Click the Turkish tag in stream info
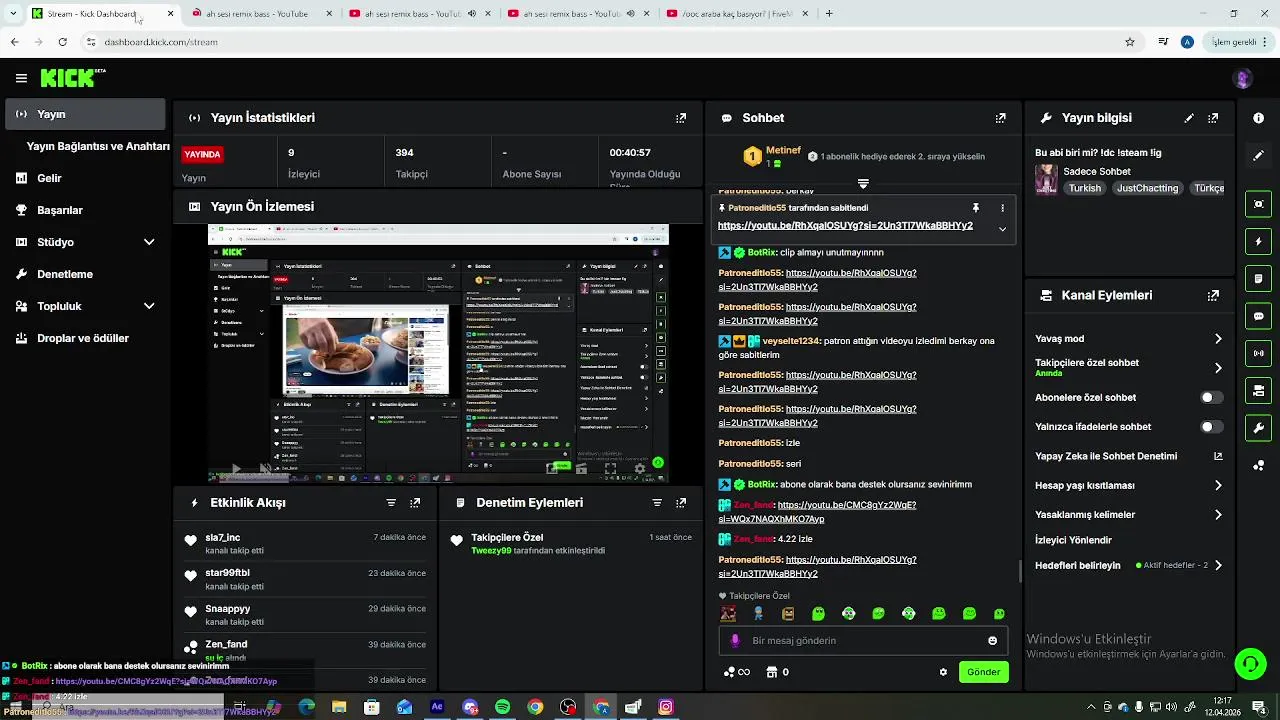The width and height of the screenshot is (1280, 720). click(1084, 188)
